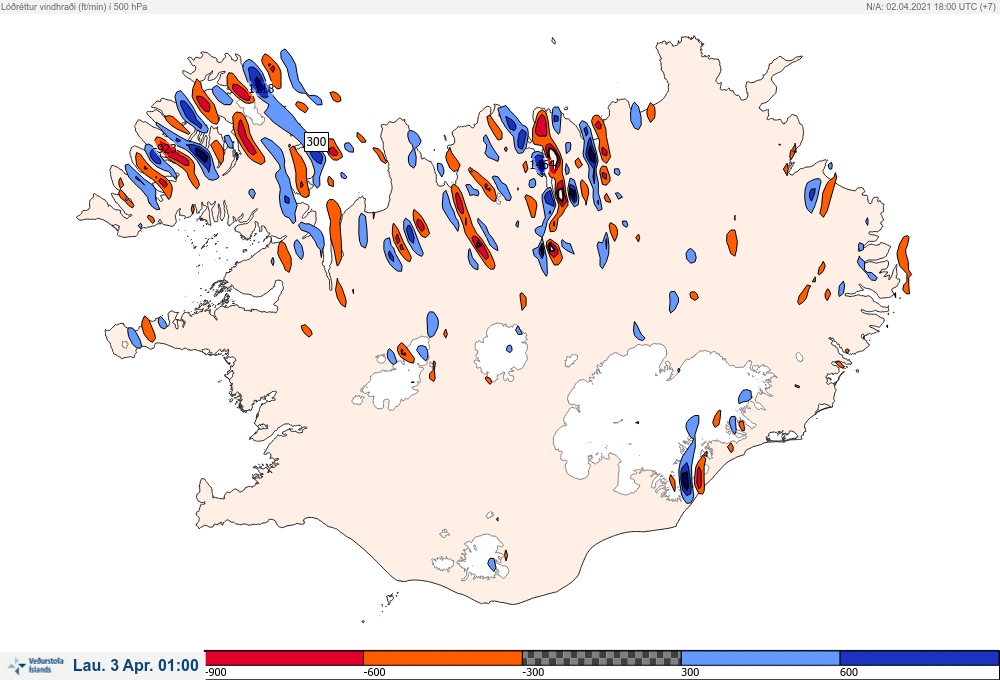Image resolution: width=1000 pixels, height=680 pixels.
Task: Click the dark blue 600 legend segment
Action: pos(919,658)
